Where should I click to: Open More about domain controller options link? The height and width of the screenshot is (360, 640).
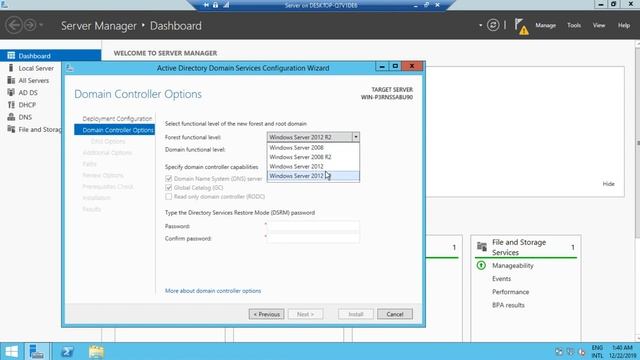tap(213, 291)
